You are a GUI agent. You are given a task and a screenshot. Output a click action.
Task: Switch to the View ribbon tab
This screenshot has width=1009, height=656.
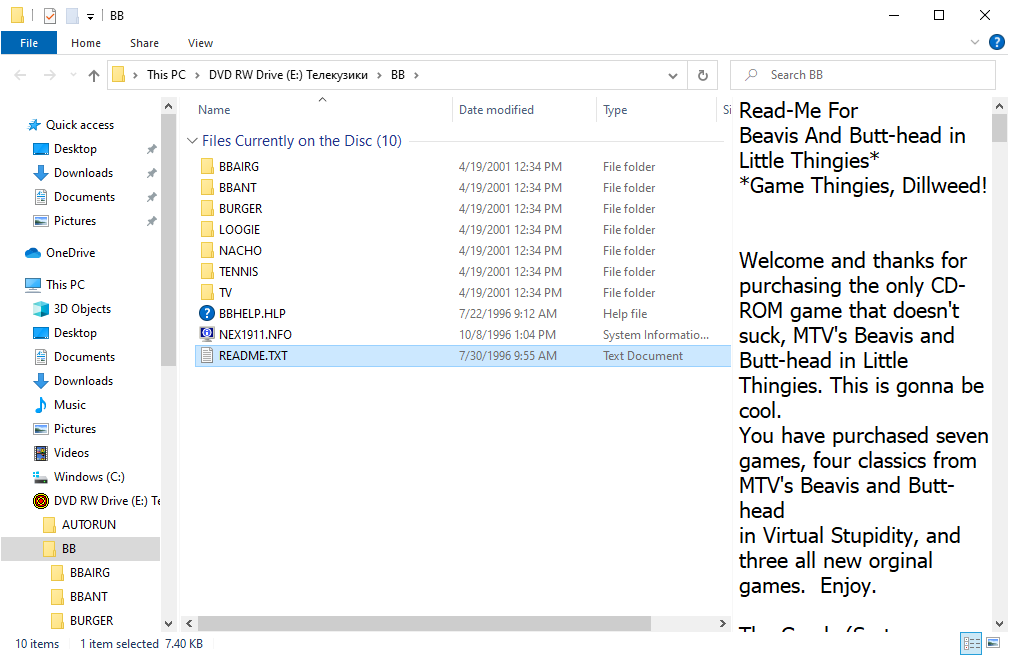click(200, 43)
